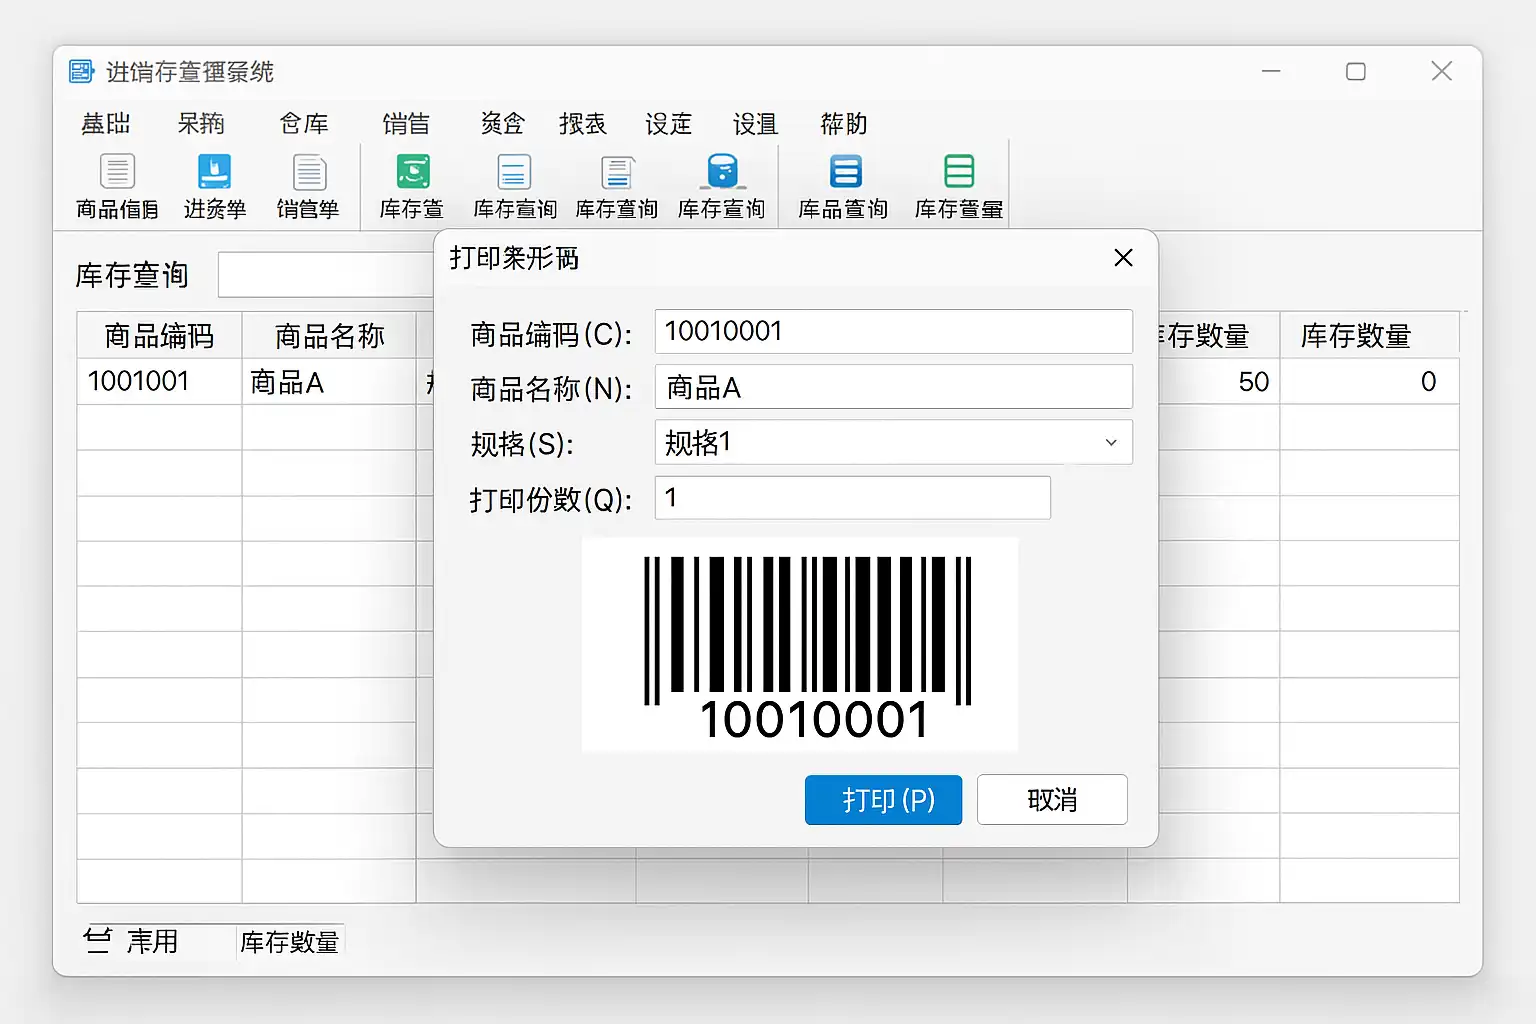Focus the 打印份数 quantity field
Viewport: 1536px width, 1024px height.
[851, 498]
